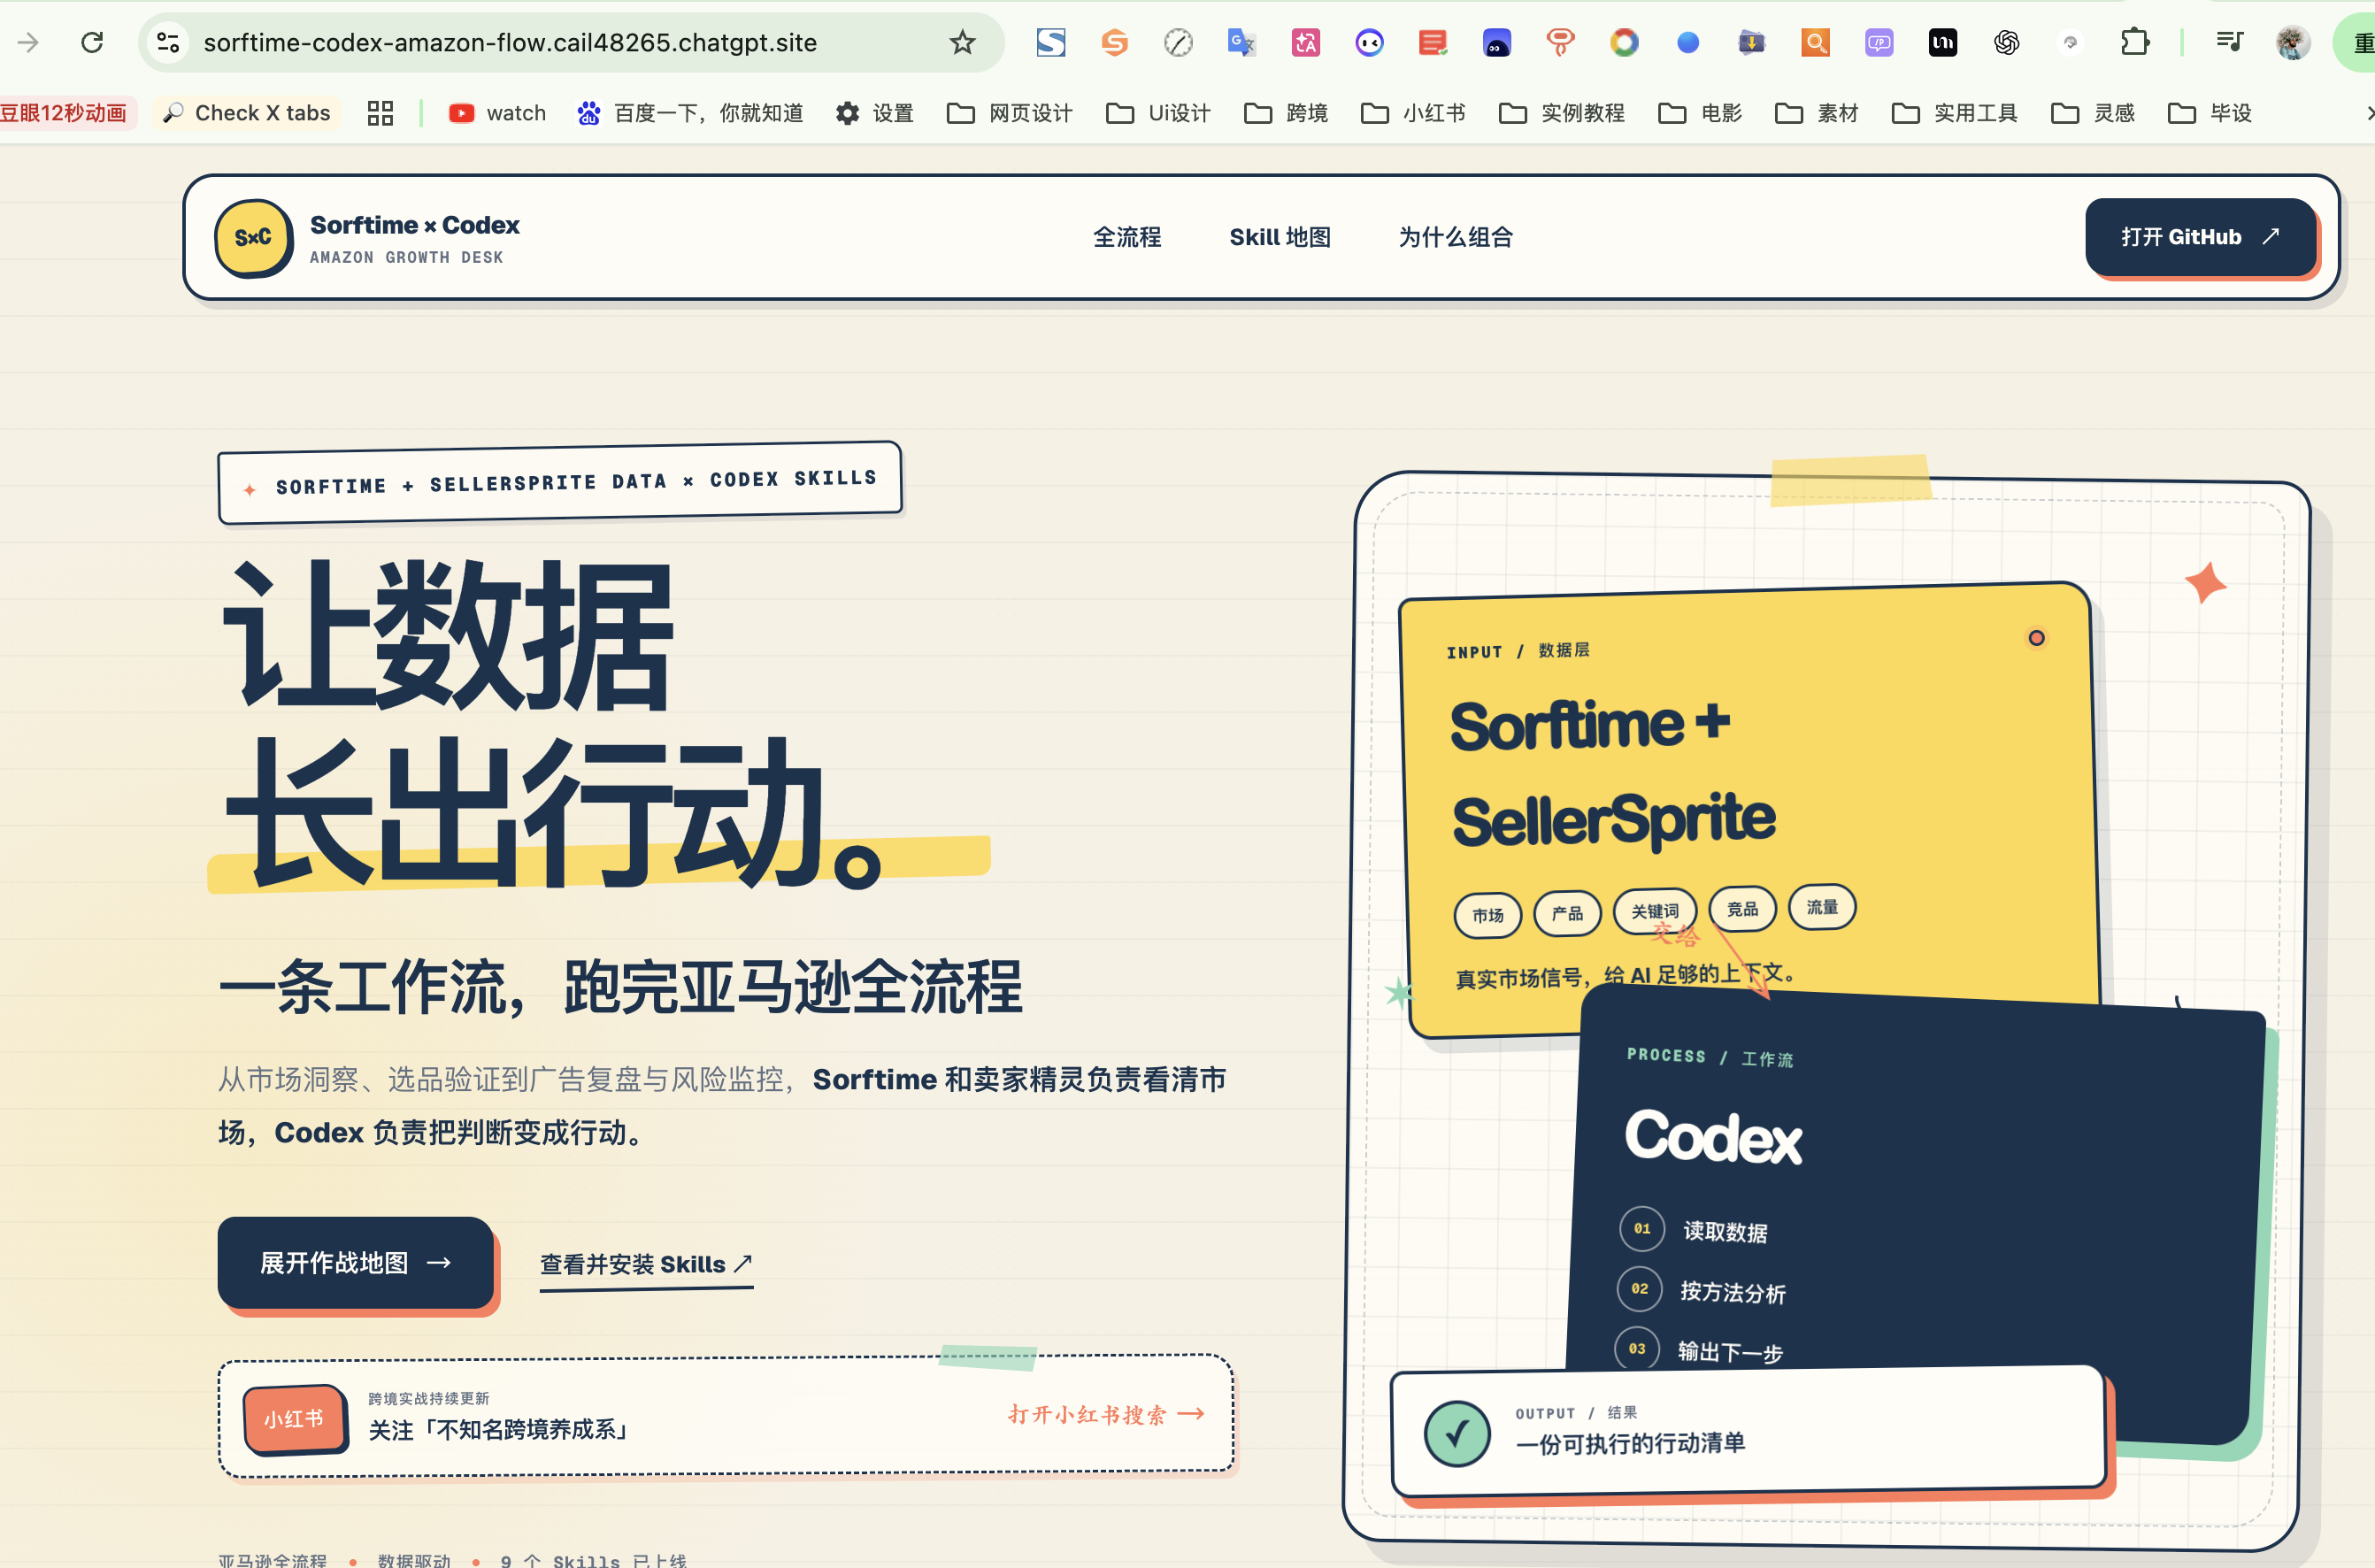Open the 百度一下，你就知道 bookmark
Viewport: 2375px width, 1568px height.
[x=690, y=113]
